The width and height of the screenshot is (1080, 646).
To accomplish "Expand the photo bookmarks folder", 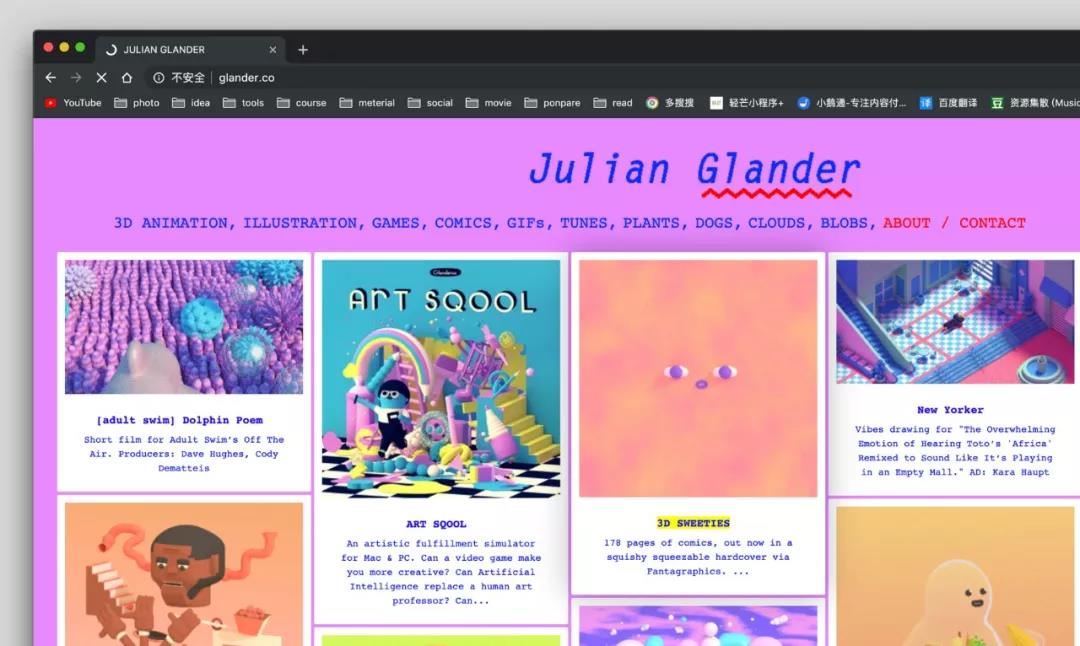I will click(x=136, y=103).
